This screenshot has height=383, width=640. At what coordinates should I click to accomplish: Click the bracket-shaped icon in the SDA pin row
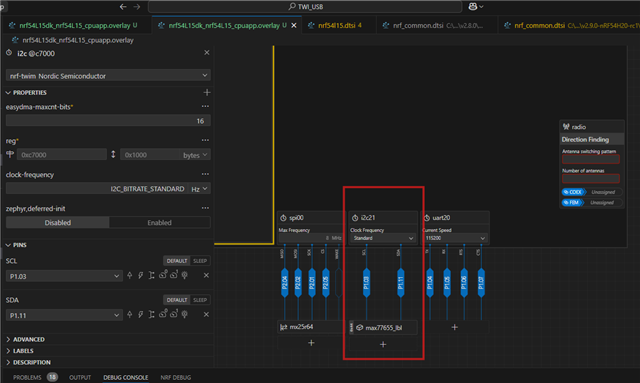[x=151, y=314]
